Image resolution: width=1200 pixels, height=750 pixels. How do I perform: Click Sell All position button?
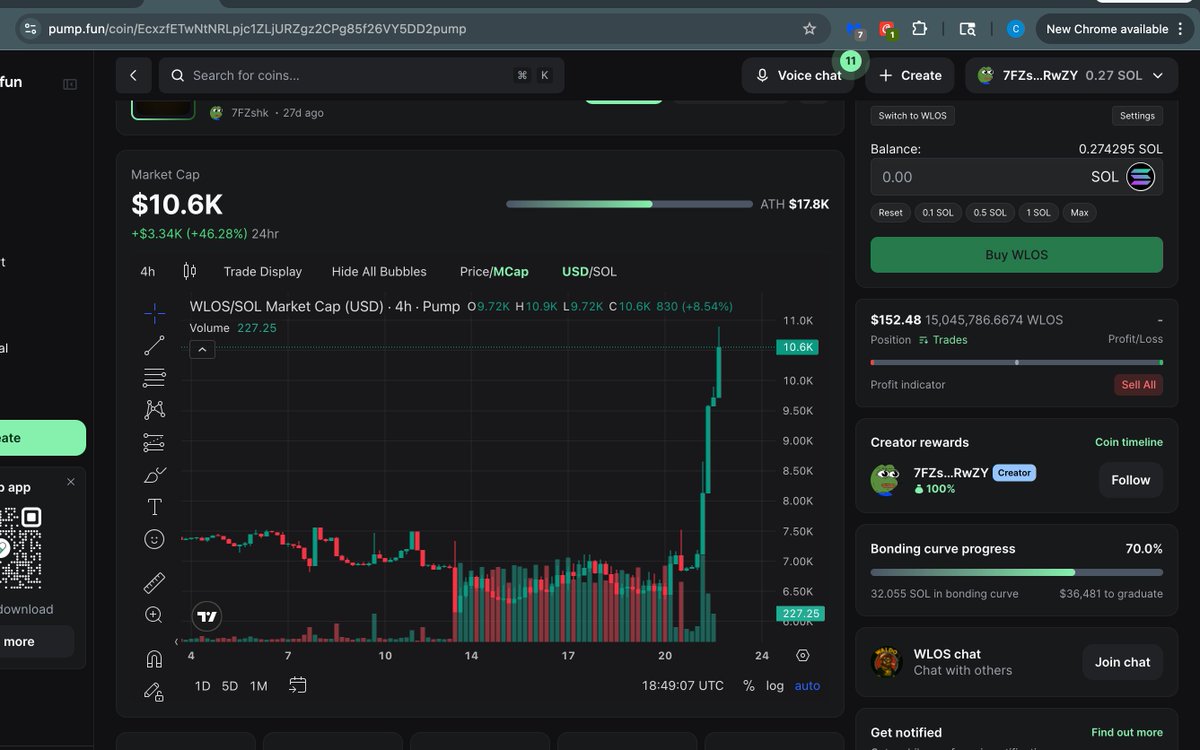click(1138, 385)
